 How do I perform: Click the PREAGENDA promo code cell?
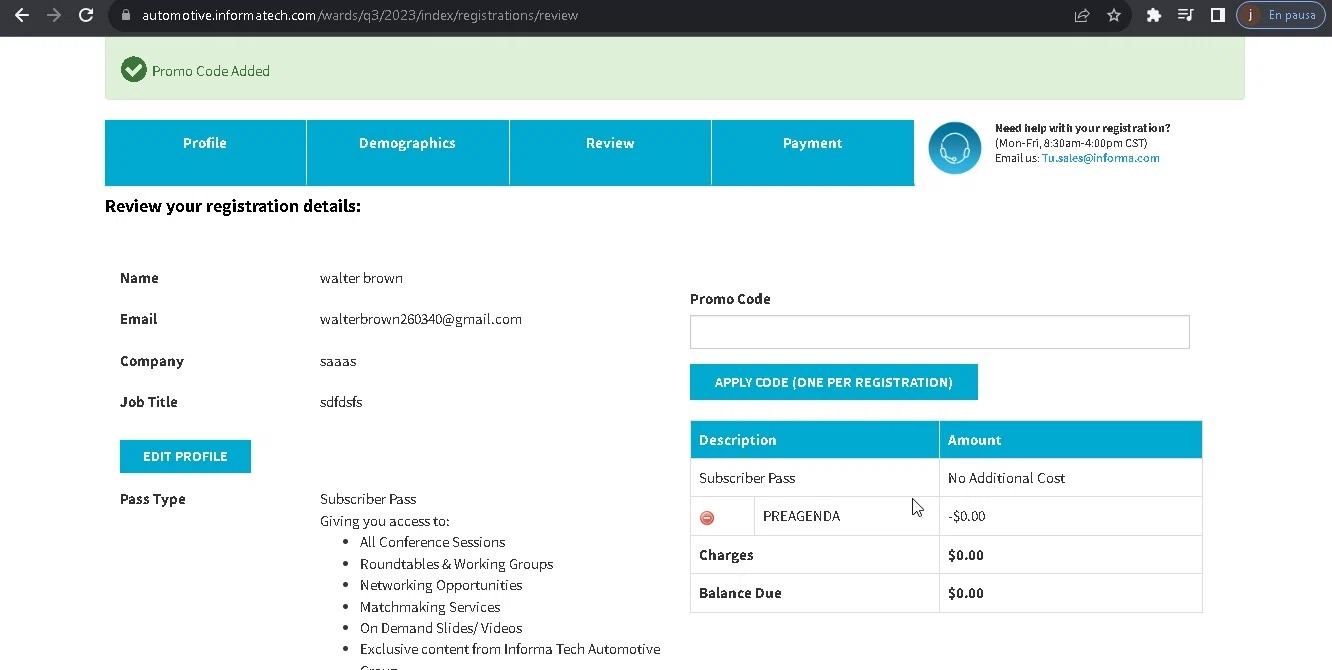tap(846, 516)
